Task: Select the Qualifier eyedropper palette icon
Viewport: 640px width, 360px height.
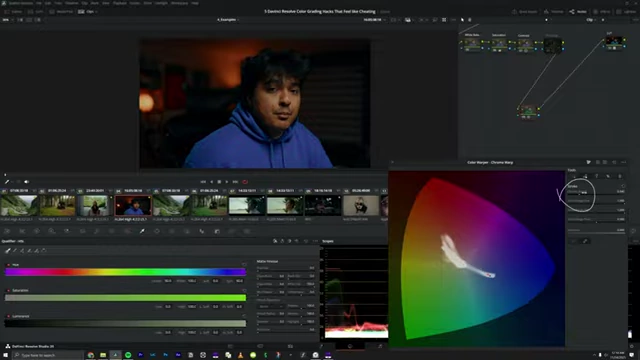Action: 142,231
